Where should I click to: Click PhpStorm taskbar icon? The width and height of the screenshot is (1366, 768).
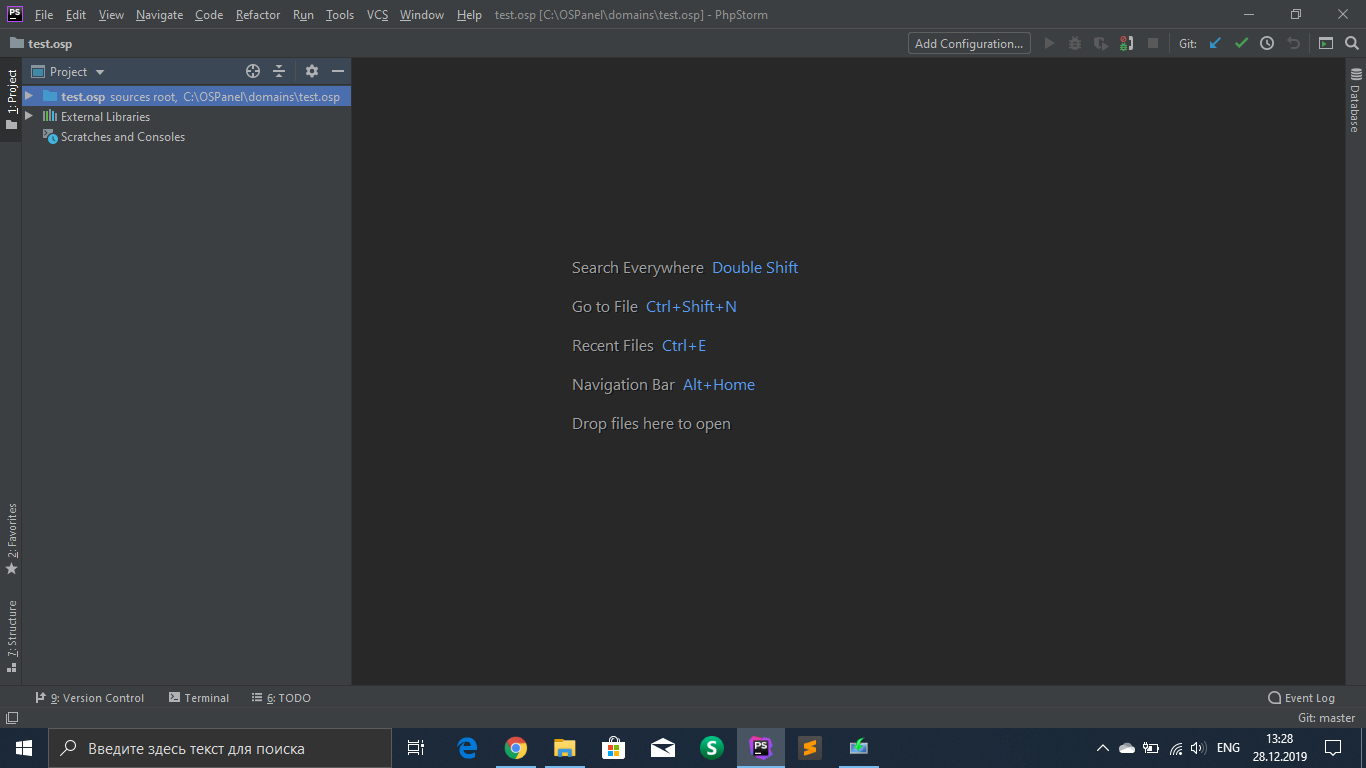(x=761, y=748)
